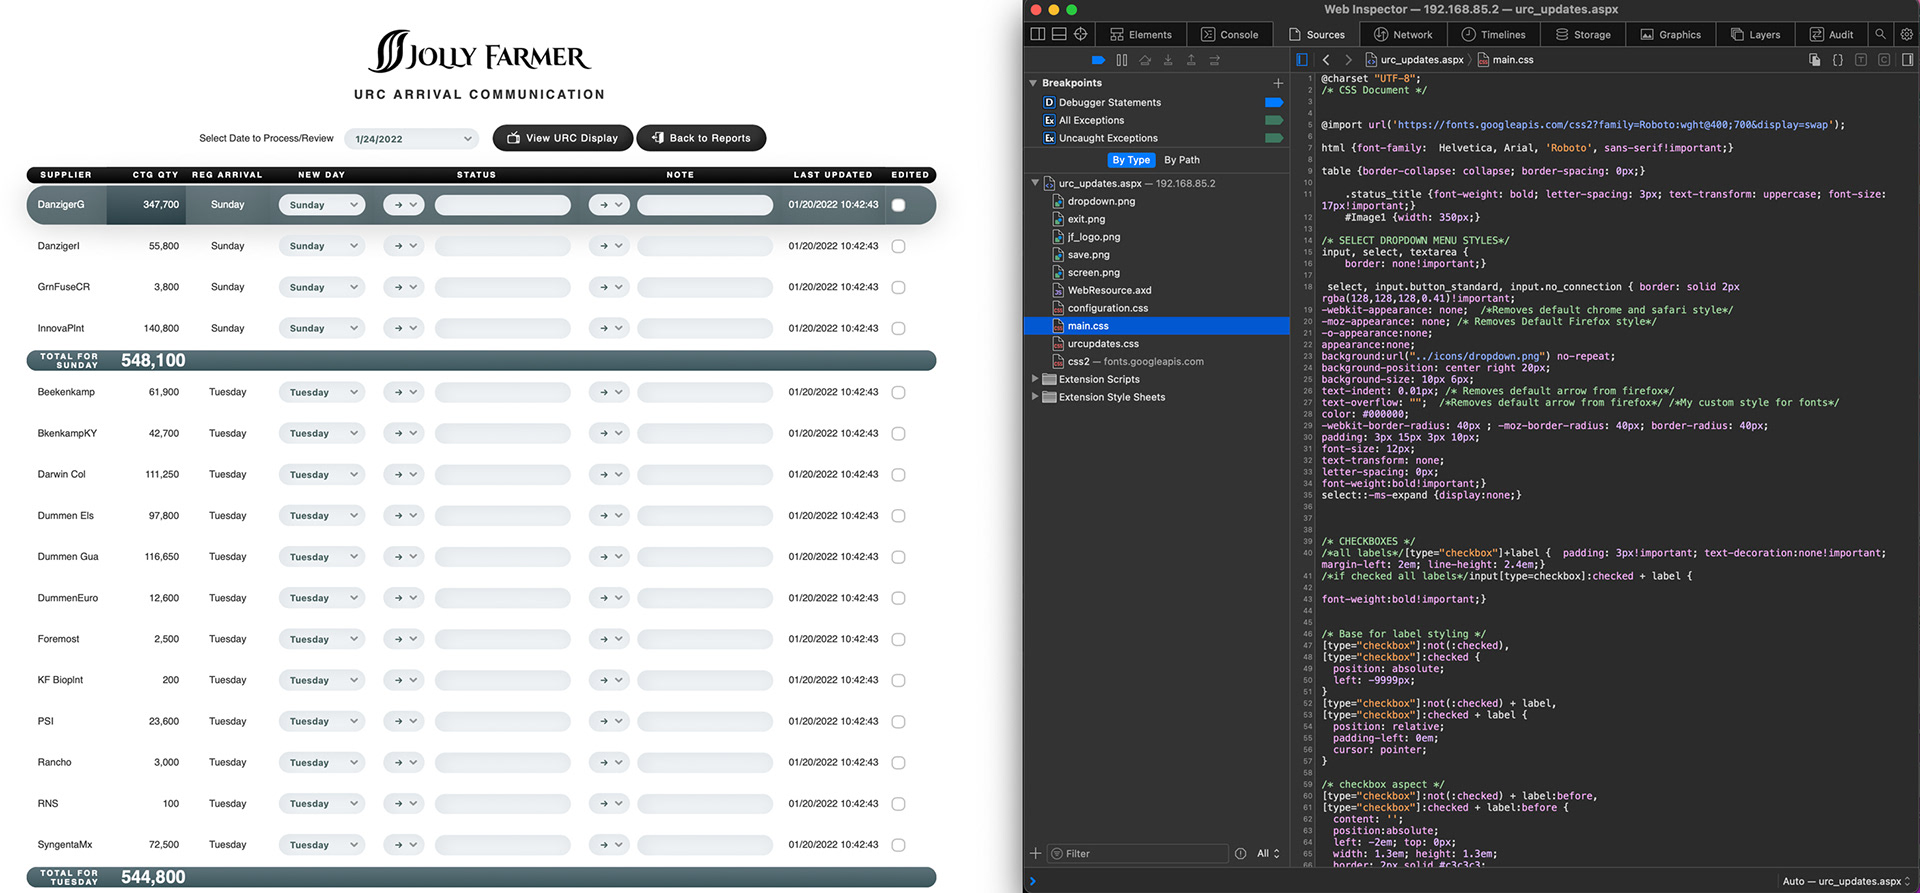
Task: Check the Edited box for GrnFuseCR
Action: tap(898, 287)
